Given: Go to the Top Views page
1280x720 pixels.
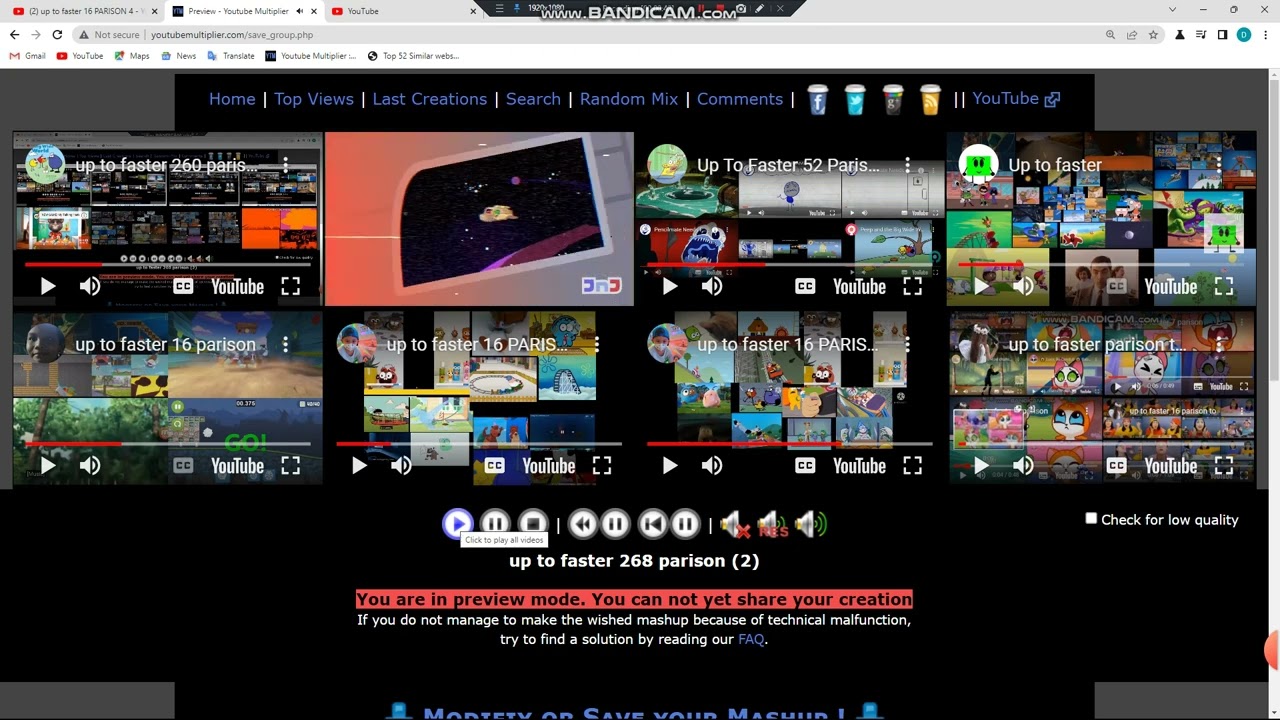Looking at the screenshot, I should coord(314,99).
